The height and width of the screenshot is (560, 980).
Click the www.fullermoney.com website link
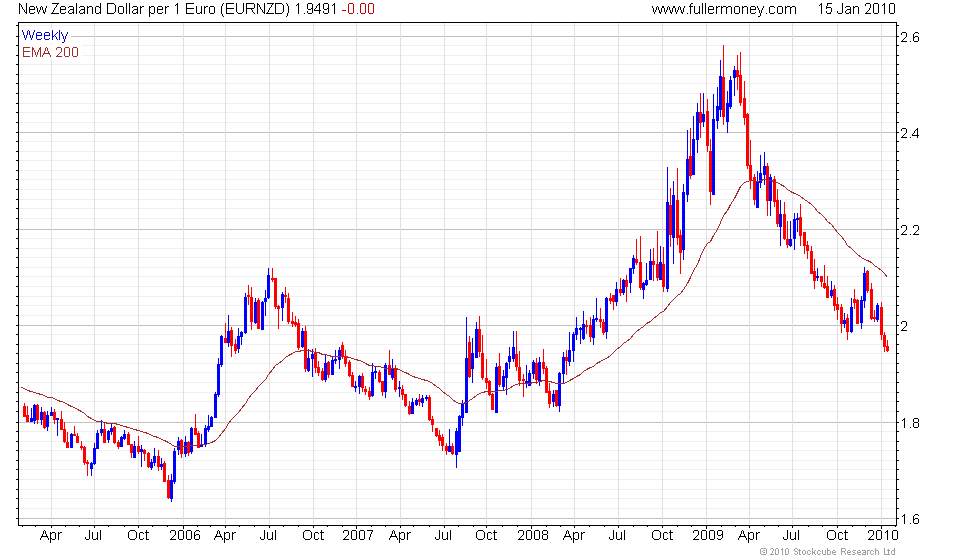coord(723,9)
